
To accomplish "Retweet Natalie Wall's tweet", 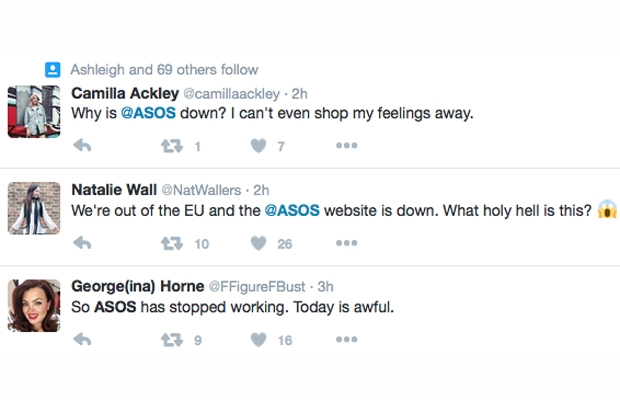I will [172, 243].
